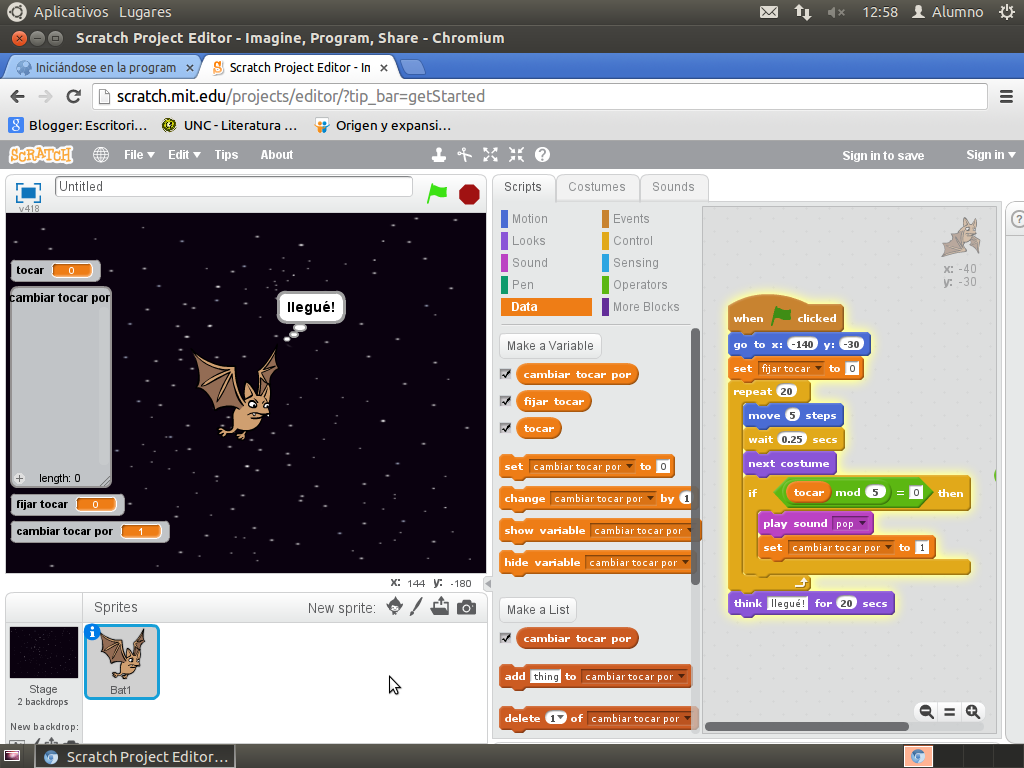Select the Delete scissors tool

pyautogui.click(x=464, y=155)
